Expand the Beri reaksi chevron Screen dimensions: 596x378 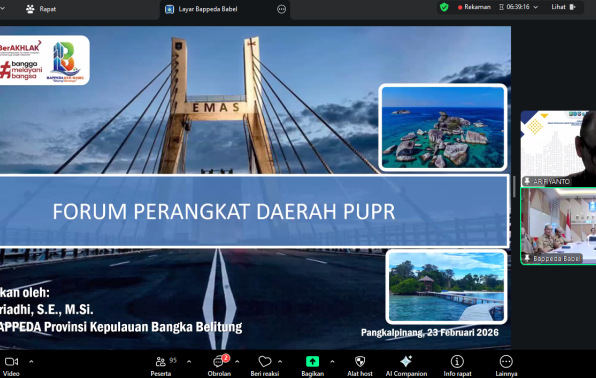point(280,361)
